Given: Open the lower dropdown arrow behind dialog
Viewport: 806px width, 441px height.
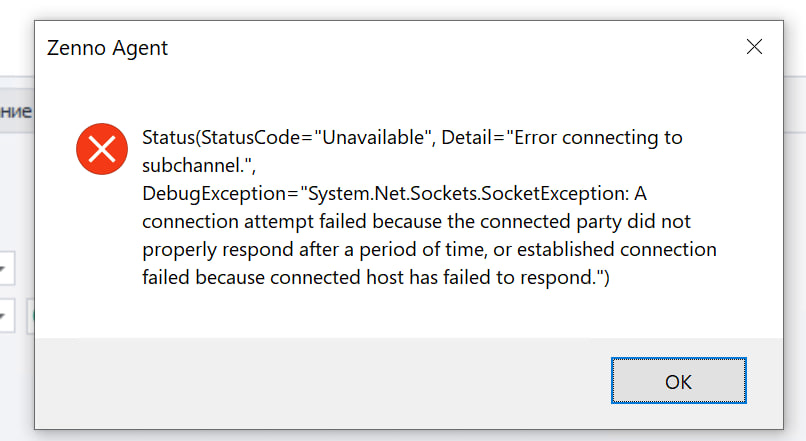Looking at the screenshot, I should point(5,318).
